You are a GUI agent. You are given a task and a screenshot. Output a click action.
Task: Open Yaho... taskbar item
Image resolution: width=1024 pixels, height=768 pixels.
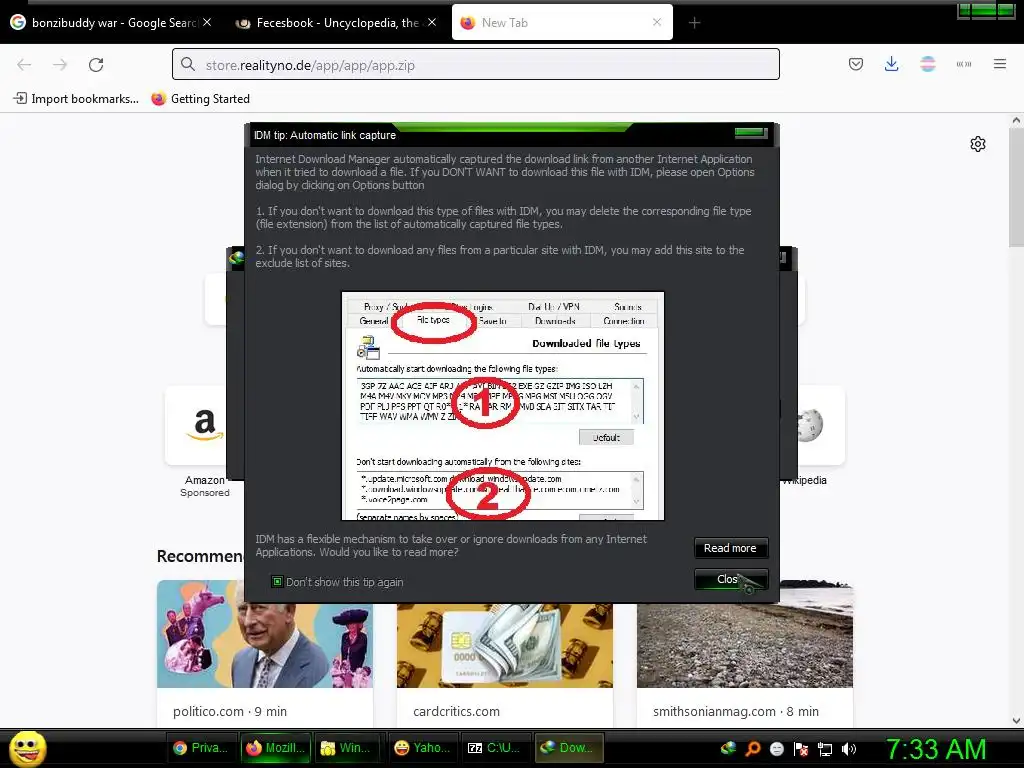(x=422, y=748)
